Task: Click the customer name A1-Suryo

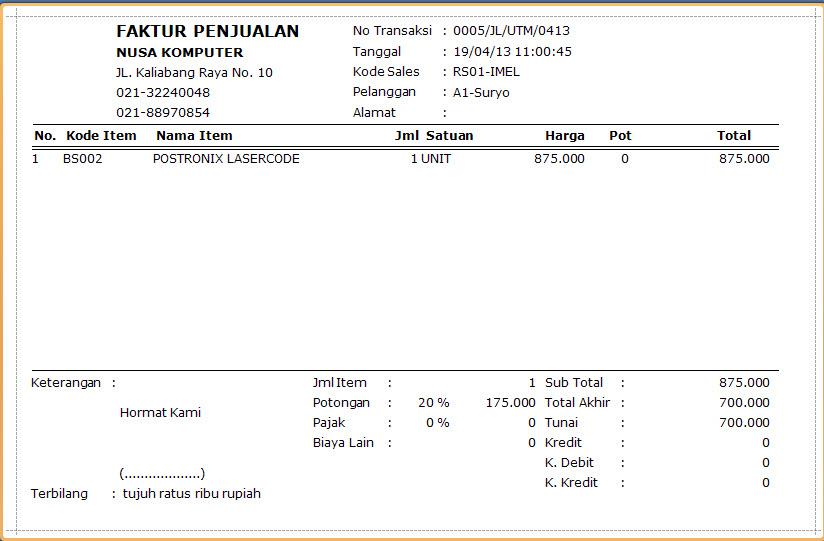Action: click(x=481, y=93)
